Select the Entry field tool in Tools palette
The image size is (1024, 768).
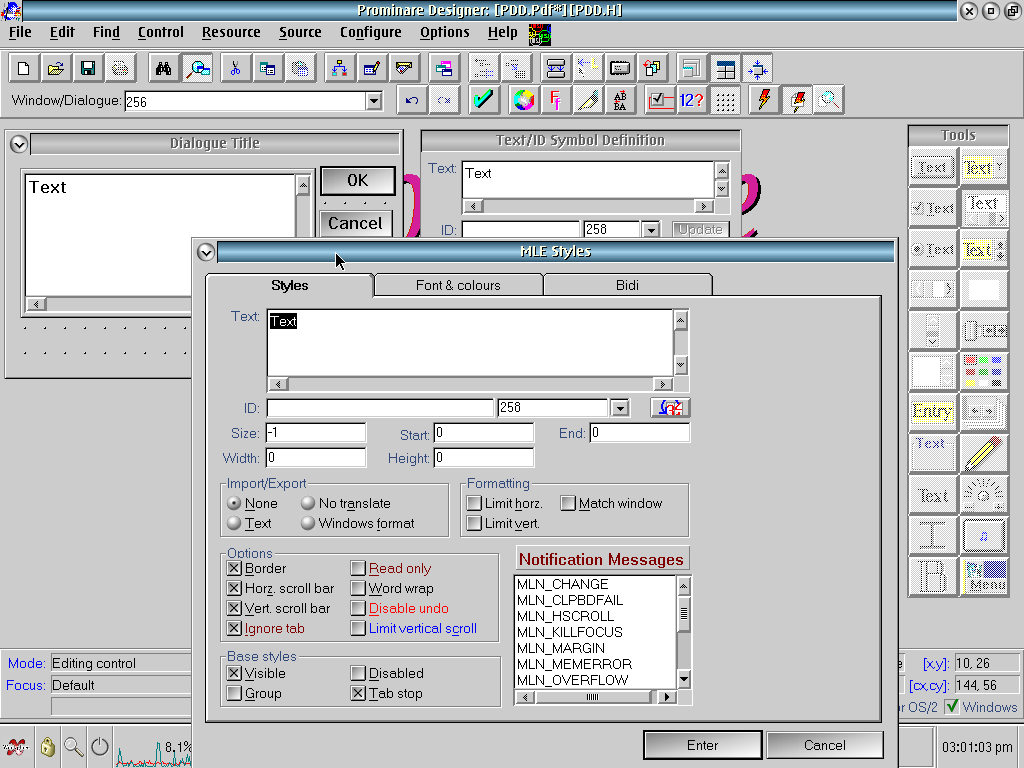point(933,411)
